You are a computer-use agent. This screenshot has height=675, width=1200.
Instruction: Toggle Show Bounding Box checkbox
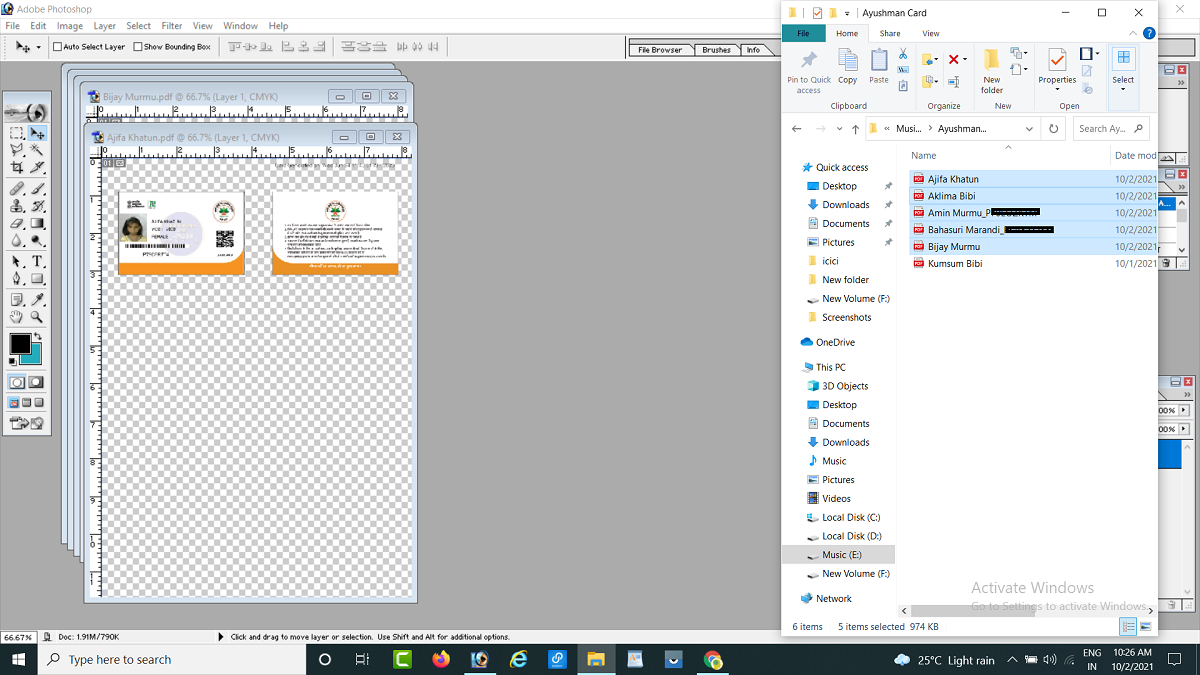pyautogui.click(x=138, y=47)
